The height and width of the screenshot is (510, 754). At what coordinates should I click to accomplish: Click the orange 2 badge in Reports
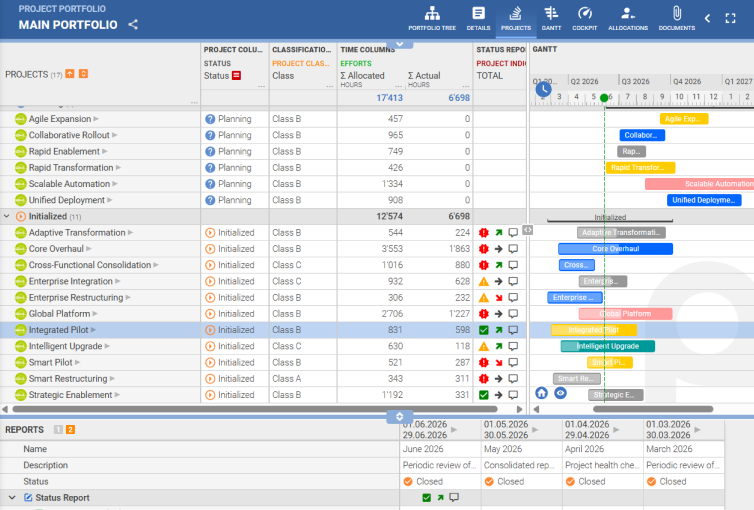click(x=70, y=430)
